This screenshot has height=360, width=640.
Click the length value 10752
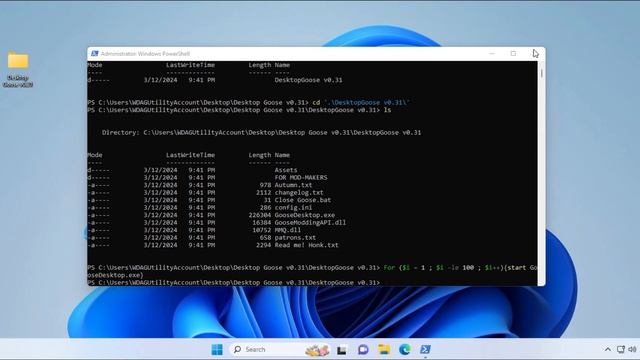click(262, 230)
